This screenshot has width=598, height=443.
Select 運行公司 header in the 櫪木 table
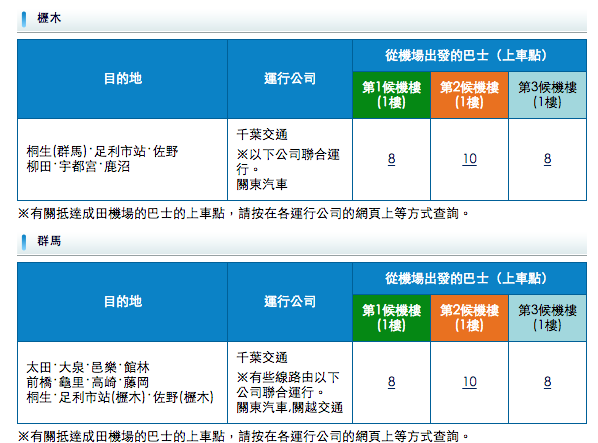pyautogui.click(x=290, y=79)
